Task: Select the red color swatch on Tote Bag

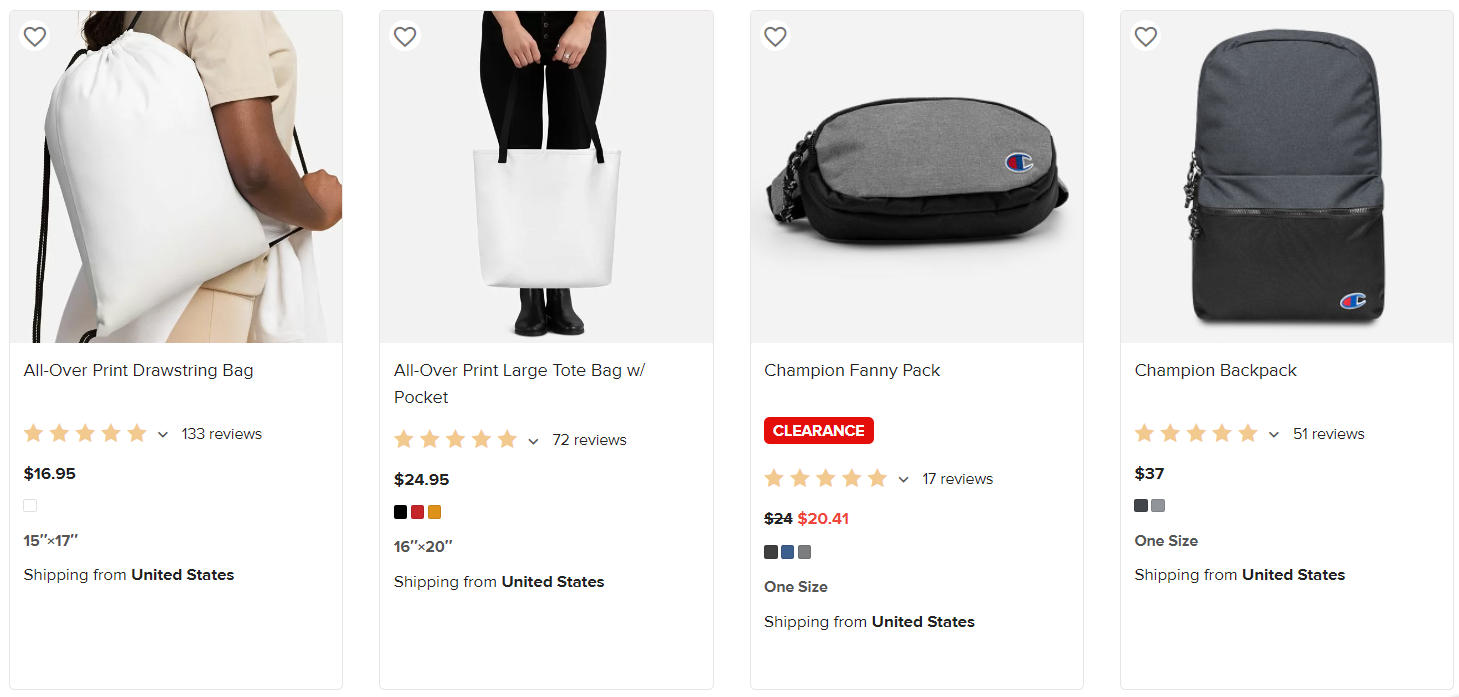Action: [417, 511]
